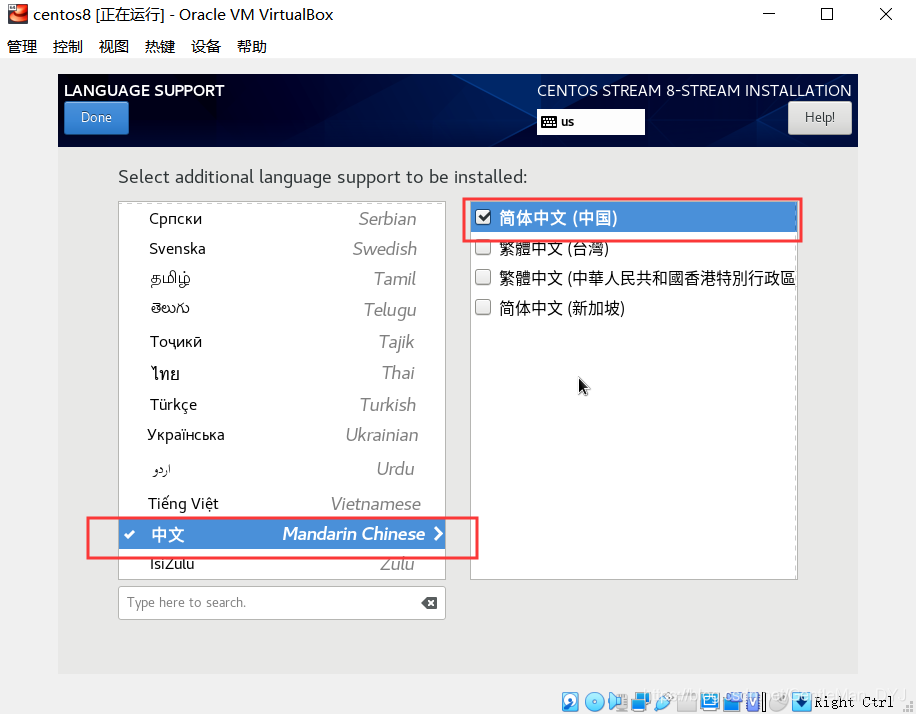
Task: Enable the 简体中文 (新加坡) option
Action: click(483, 306)
